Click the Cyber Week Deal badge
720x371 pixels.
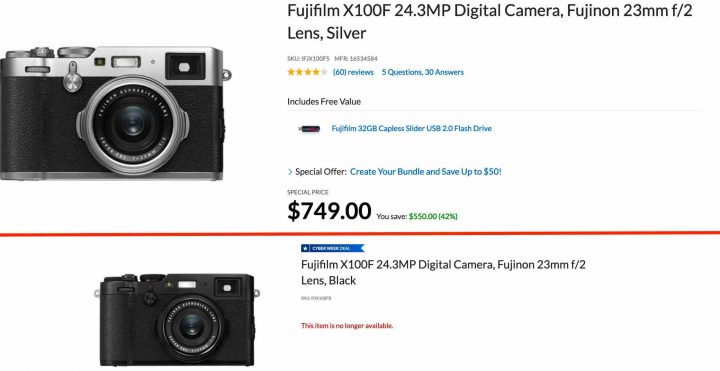332,248
